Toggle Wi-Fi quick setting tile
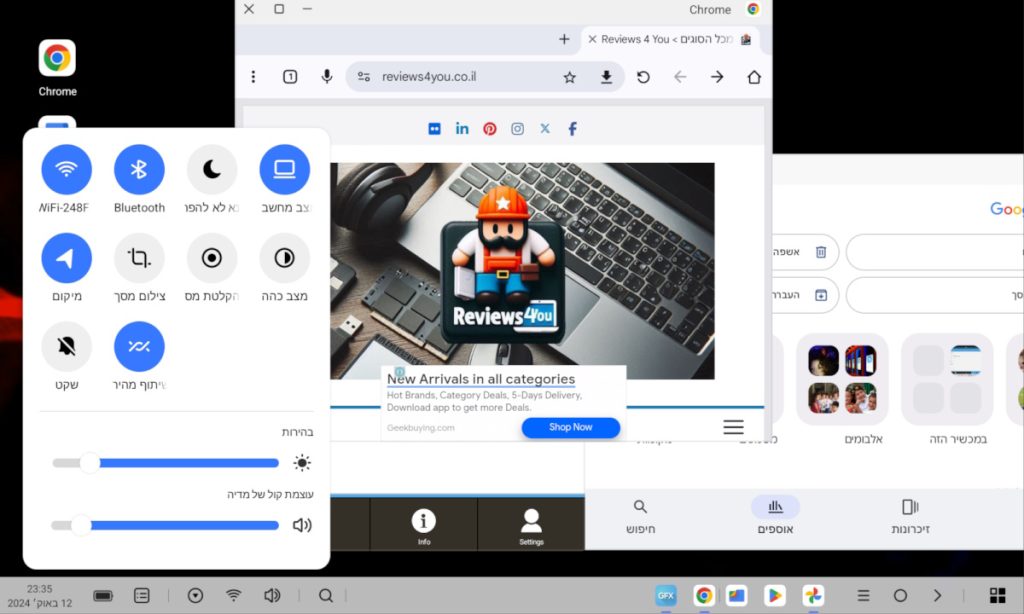This screenshot has width=1024, height=614. point(66,169)
